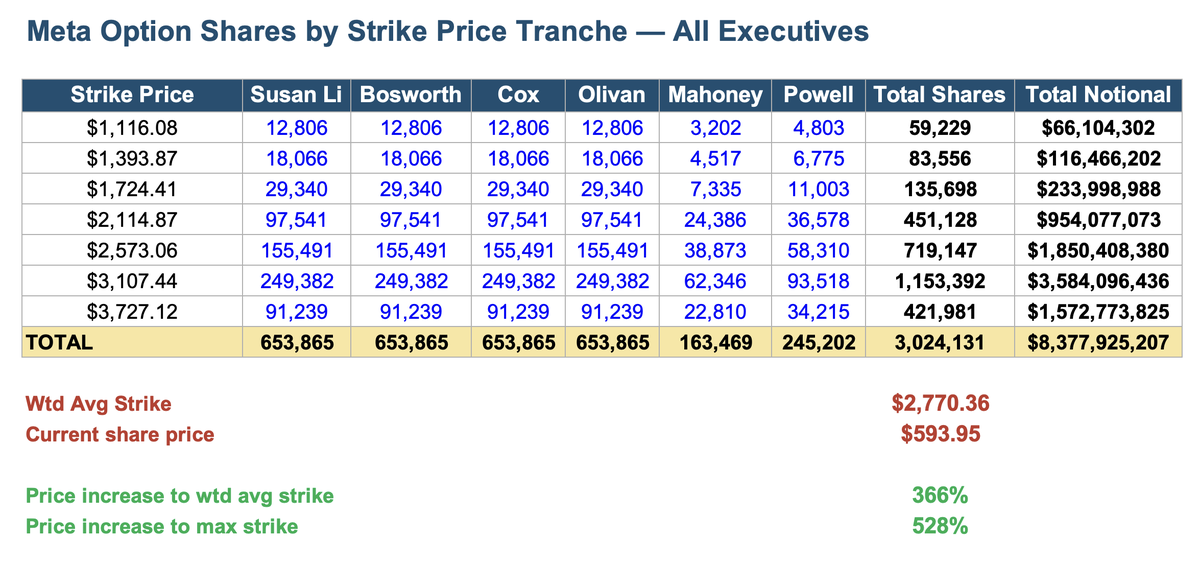Click Powell's 36,578 shares cell

818,220
